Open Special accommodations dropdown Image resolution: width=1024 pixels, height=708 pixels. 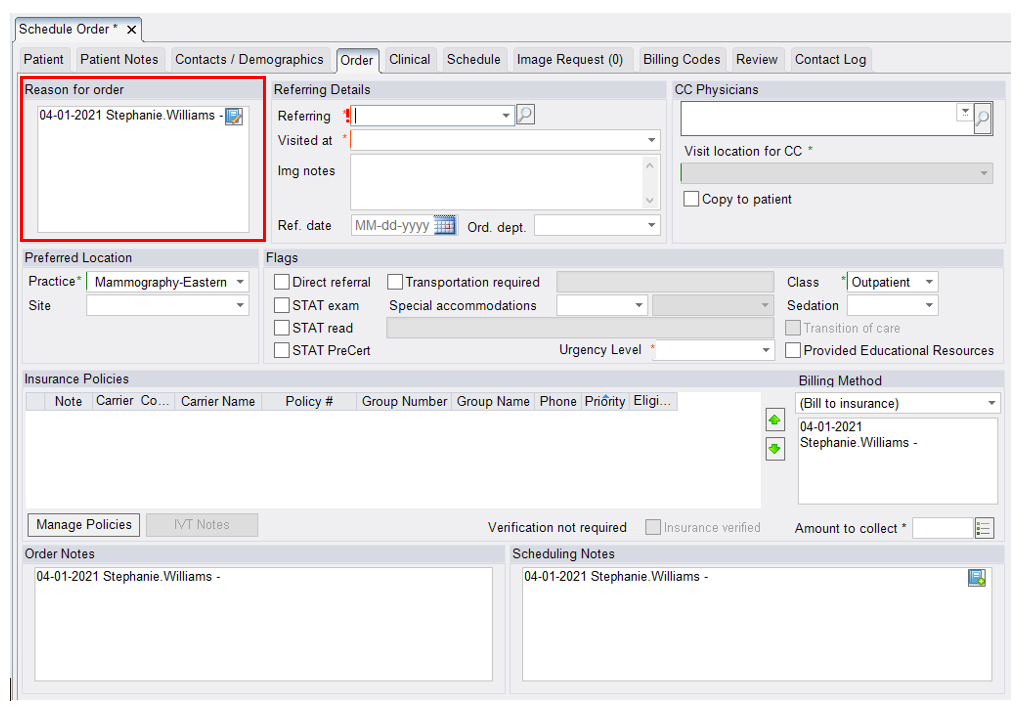pyautogui.click(x=639, y=305)
